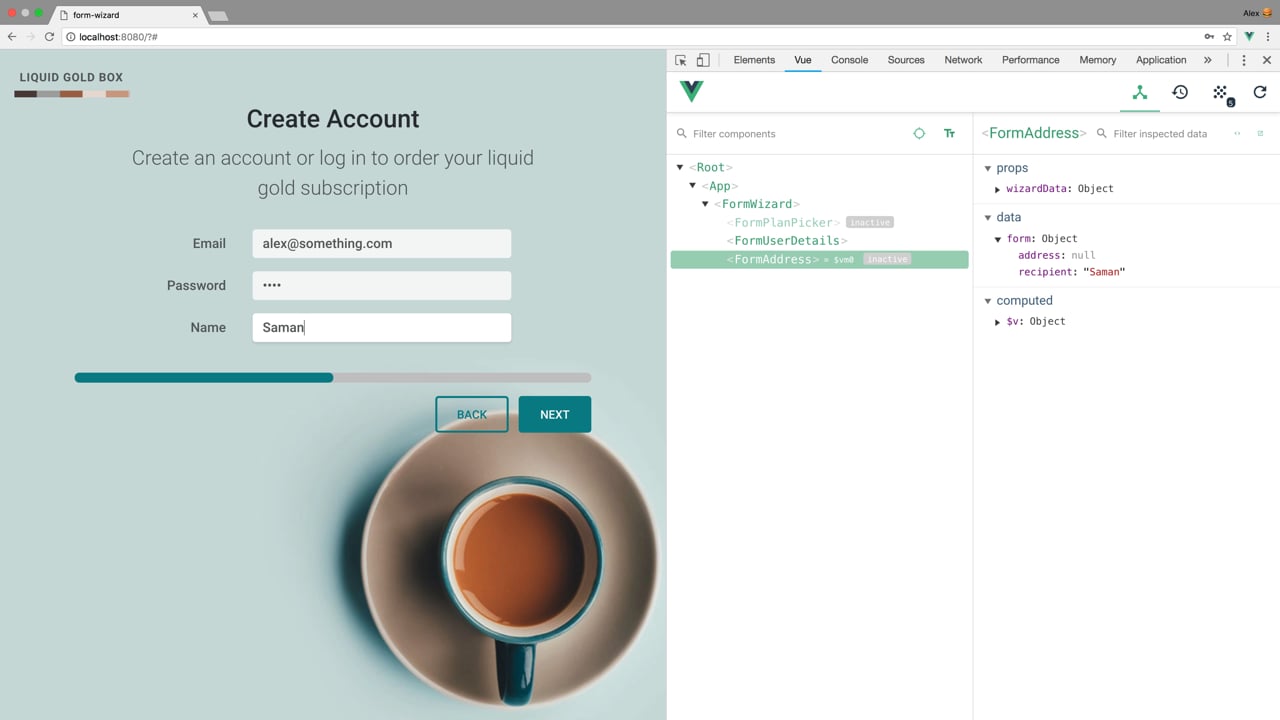Expand the $v Object arrow
Screen dimensions: 1280x720
click(998, 322)
